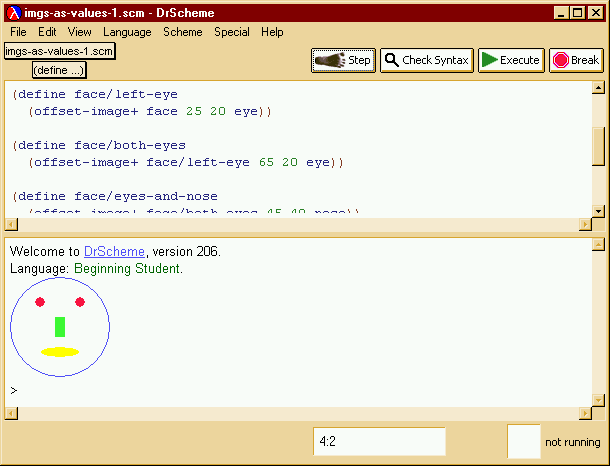This screenshot has width=610, height=466.
Task: Click the lambda icon in title bar
Action: (x=14, y=13)
